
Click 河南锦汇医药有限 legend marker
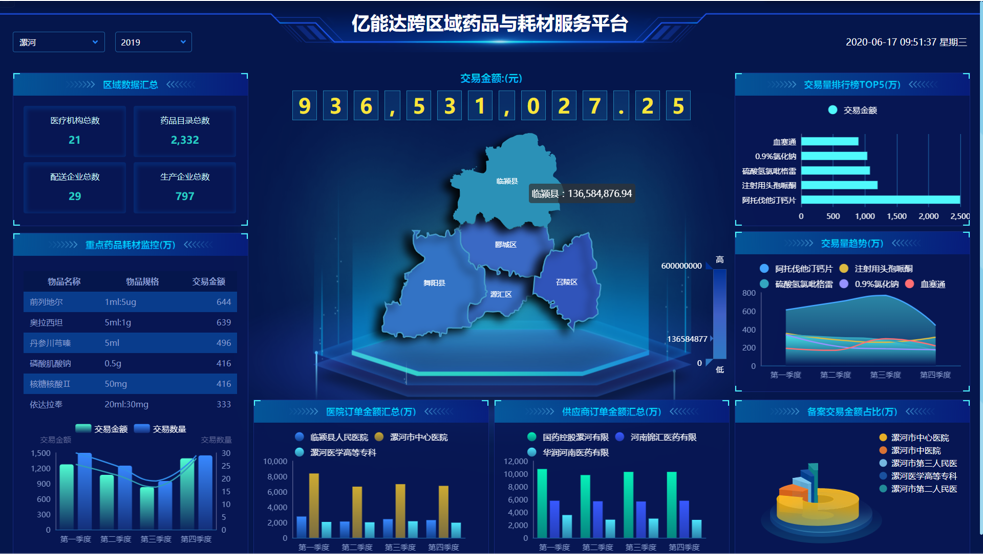tap(620, 437)
